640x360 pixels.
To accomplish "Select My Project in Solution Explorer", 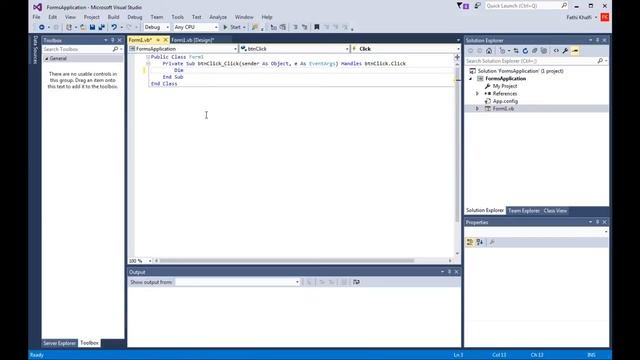I will click(504, 86).
